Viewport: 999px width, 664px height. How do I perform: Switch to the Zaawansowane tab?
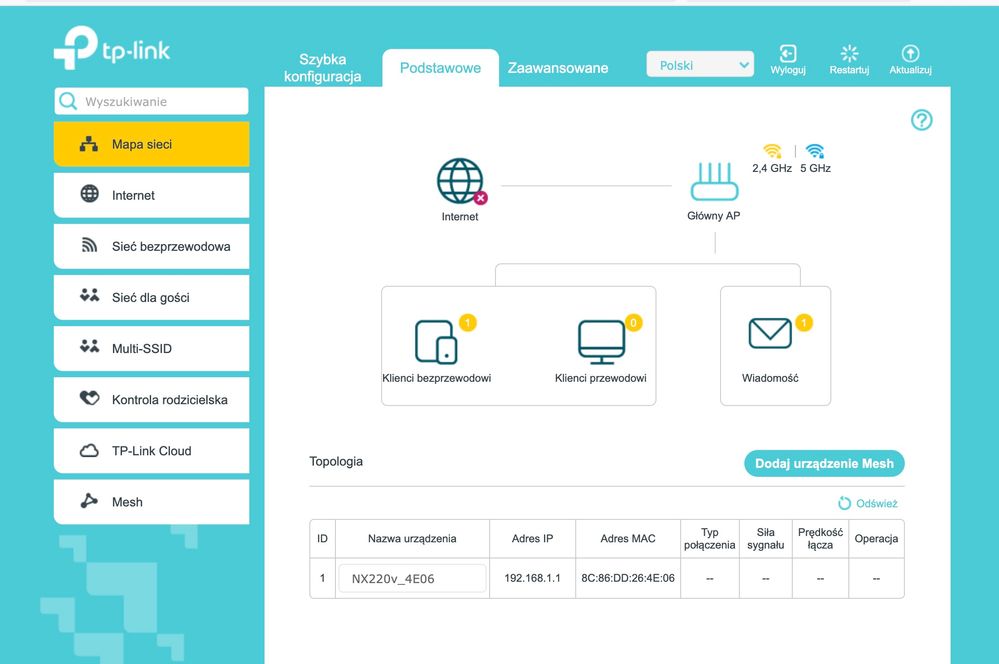(x=558, y=68)
